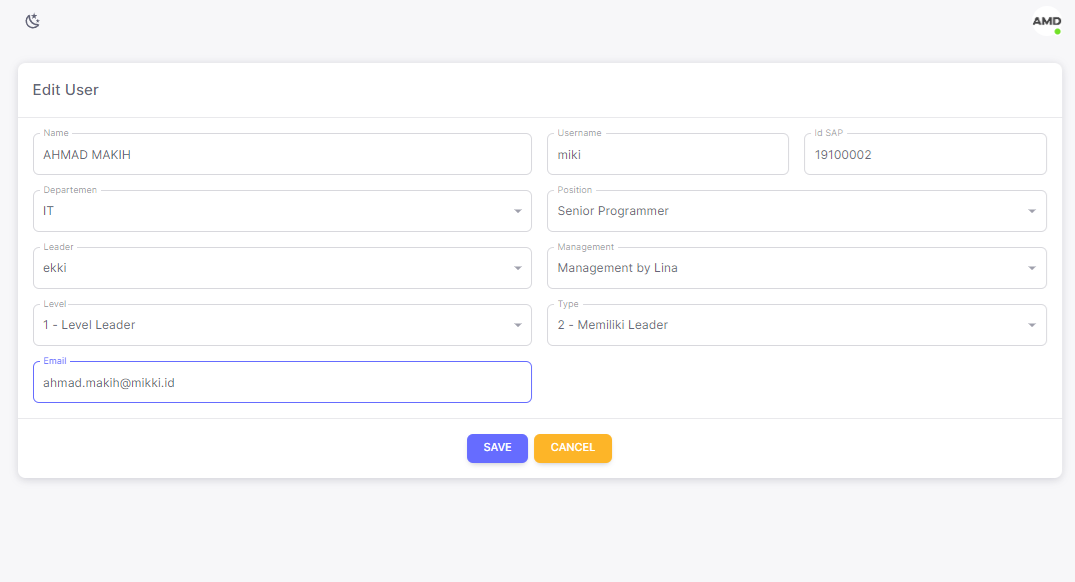Click the caret arrow in the Leader field

click(x=517, y=268)
